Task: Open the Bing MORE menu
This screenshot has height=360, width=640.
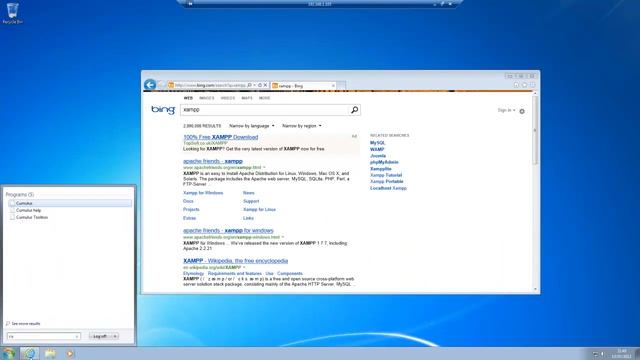Action: (264, 98)
